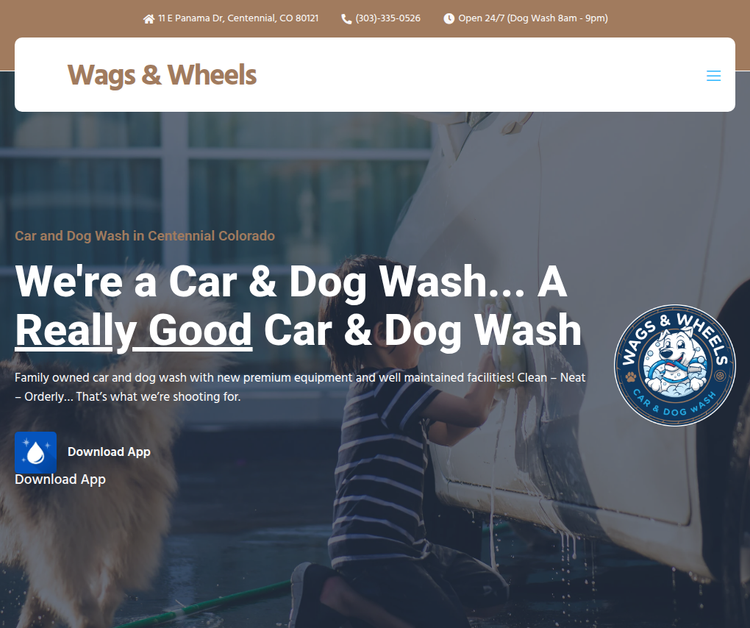750x628 pixels.
Task: Click the underlined Really Good text
Action: tap(134, 330)
